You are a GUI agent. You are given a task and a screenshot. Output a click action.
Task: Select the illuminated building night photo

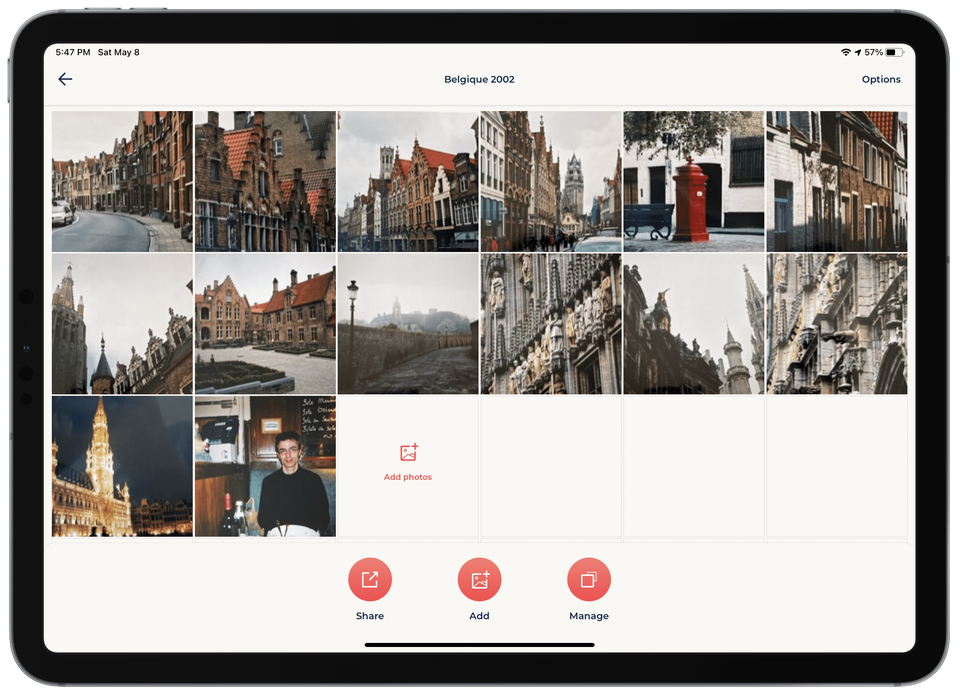[121, 465]
